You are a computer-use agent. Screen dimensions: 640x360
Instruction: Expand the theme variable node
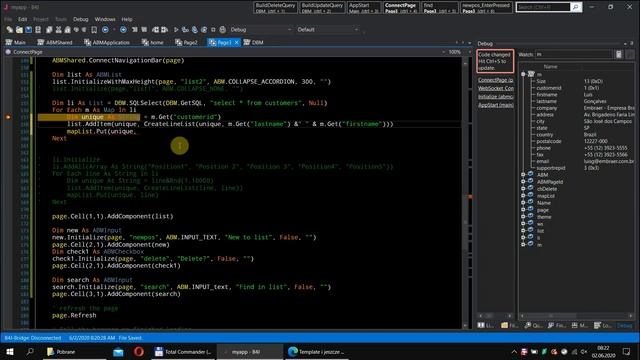click(x=523, y=217)
